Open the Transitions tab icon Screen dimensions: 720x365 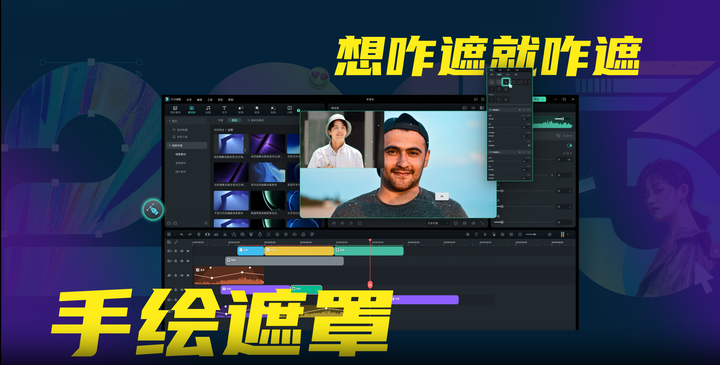(x=241, y=108)
